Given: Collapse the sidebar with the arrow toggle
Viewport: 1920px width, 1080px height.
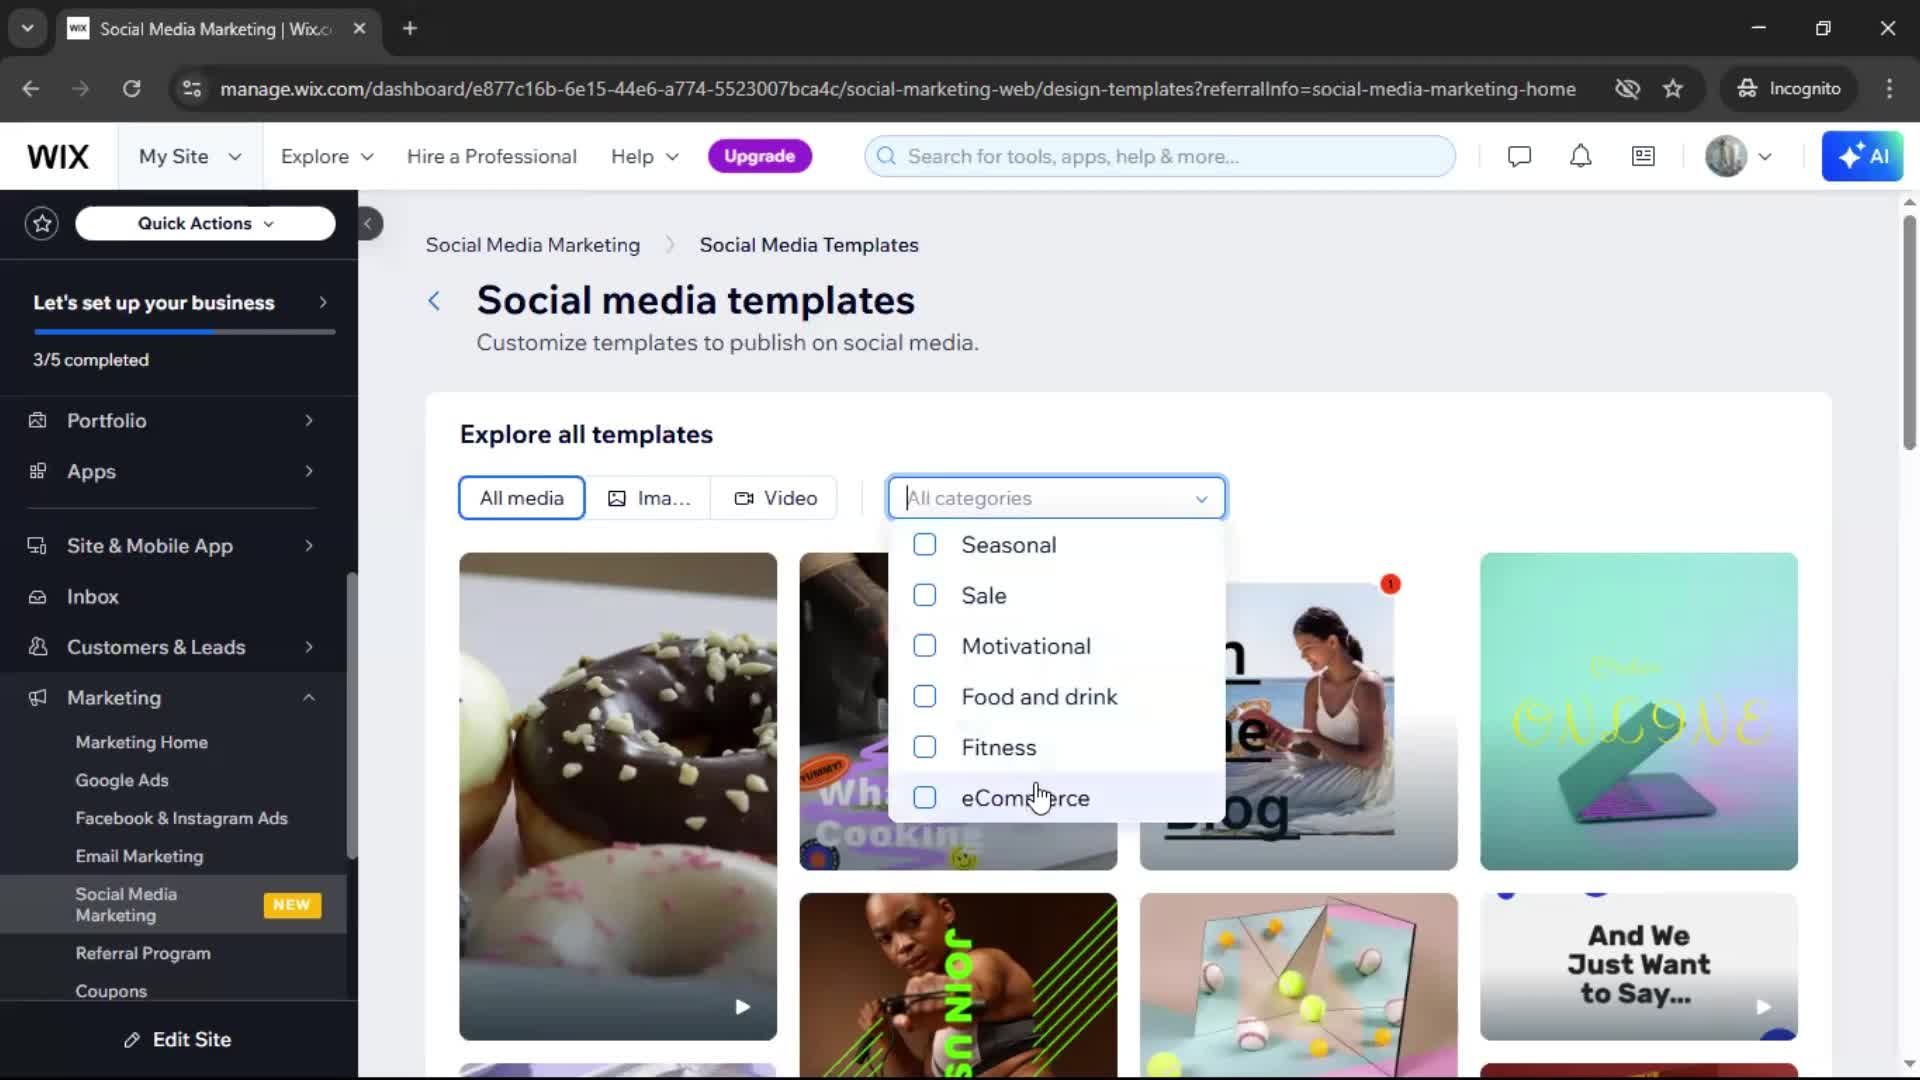Looking at the screenshot, I should [368, 224].
